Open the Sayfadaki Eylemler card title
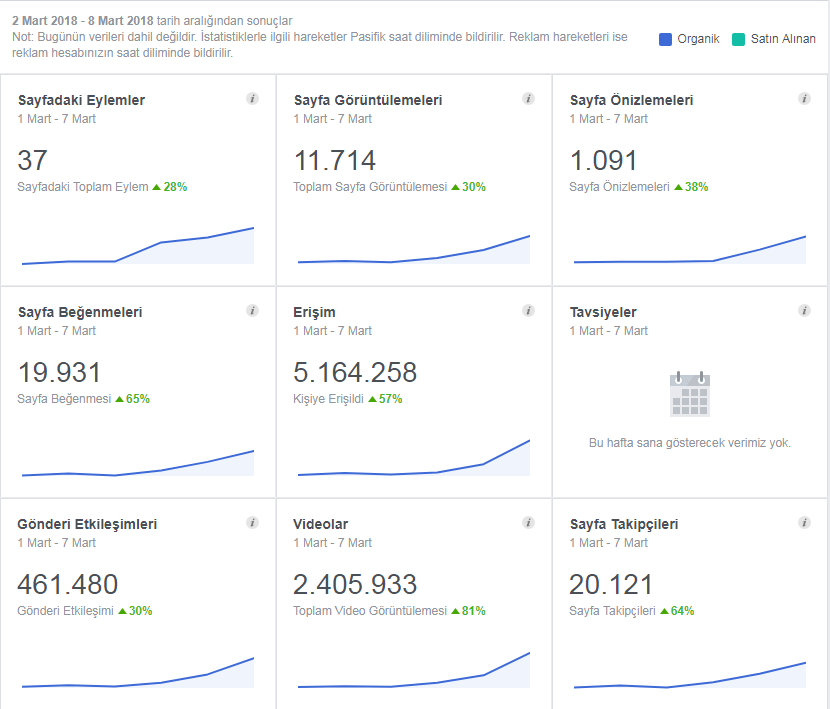Viewport: 830px width, 709px height. (82, 100)
